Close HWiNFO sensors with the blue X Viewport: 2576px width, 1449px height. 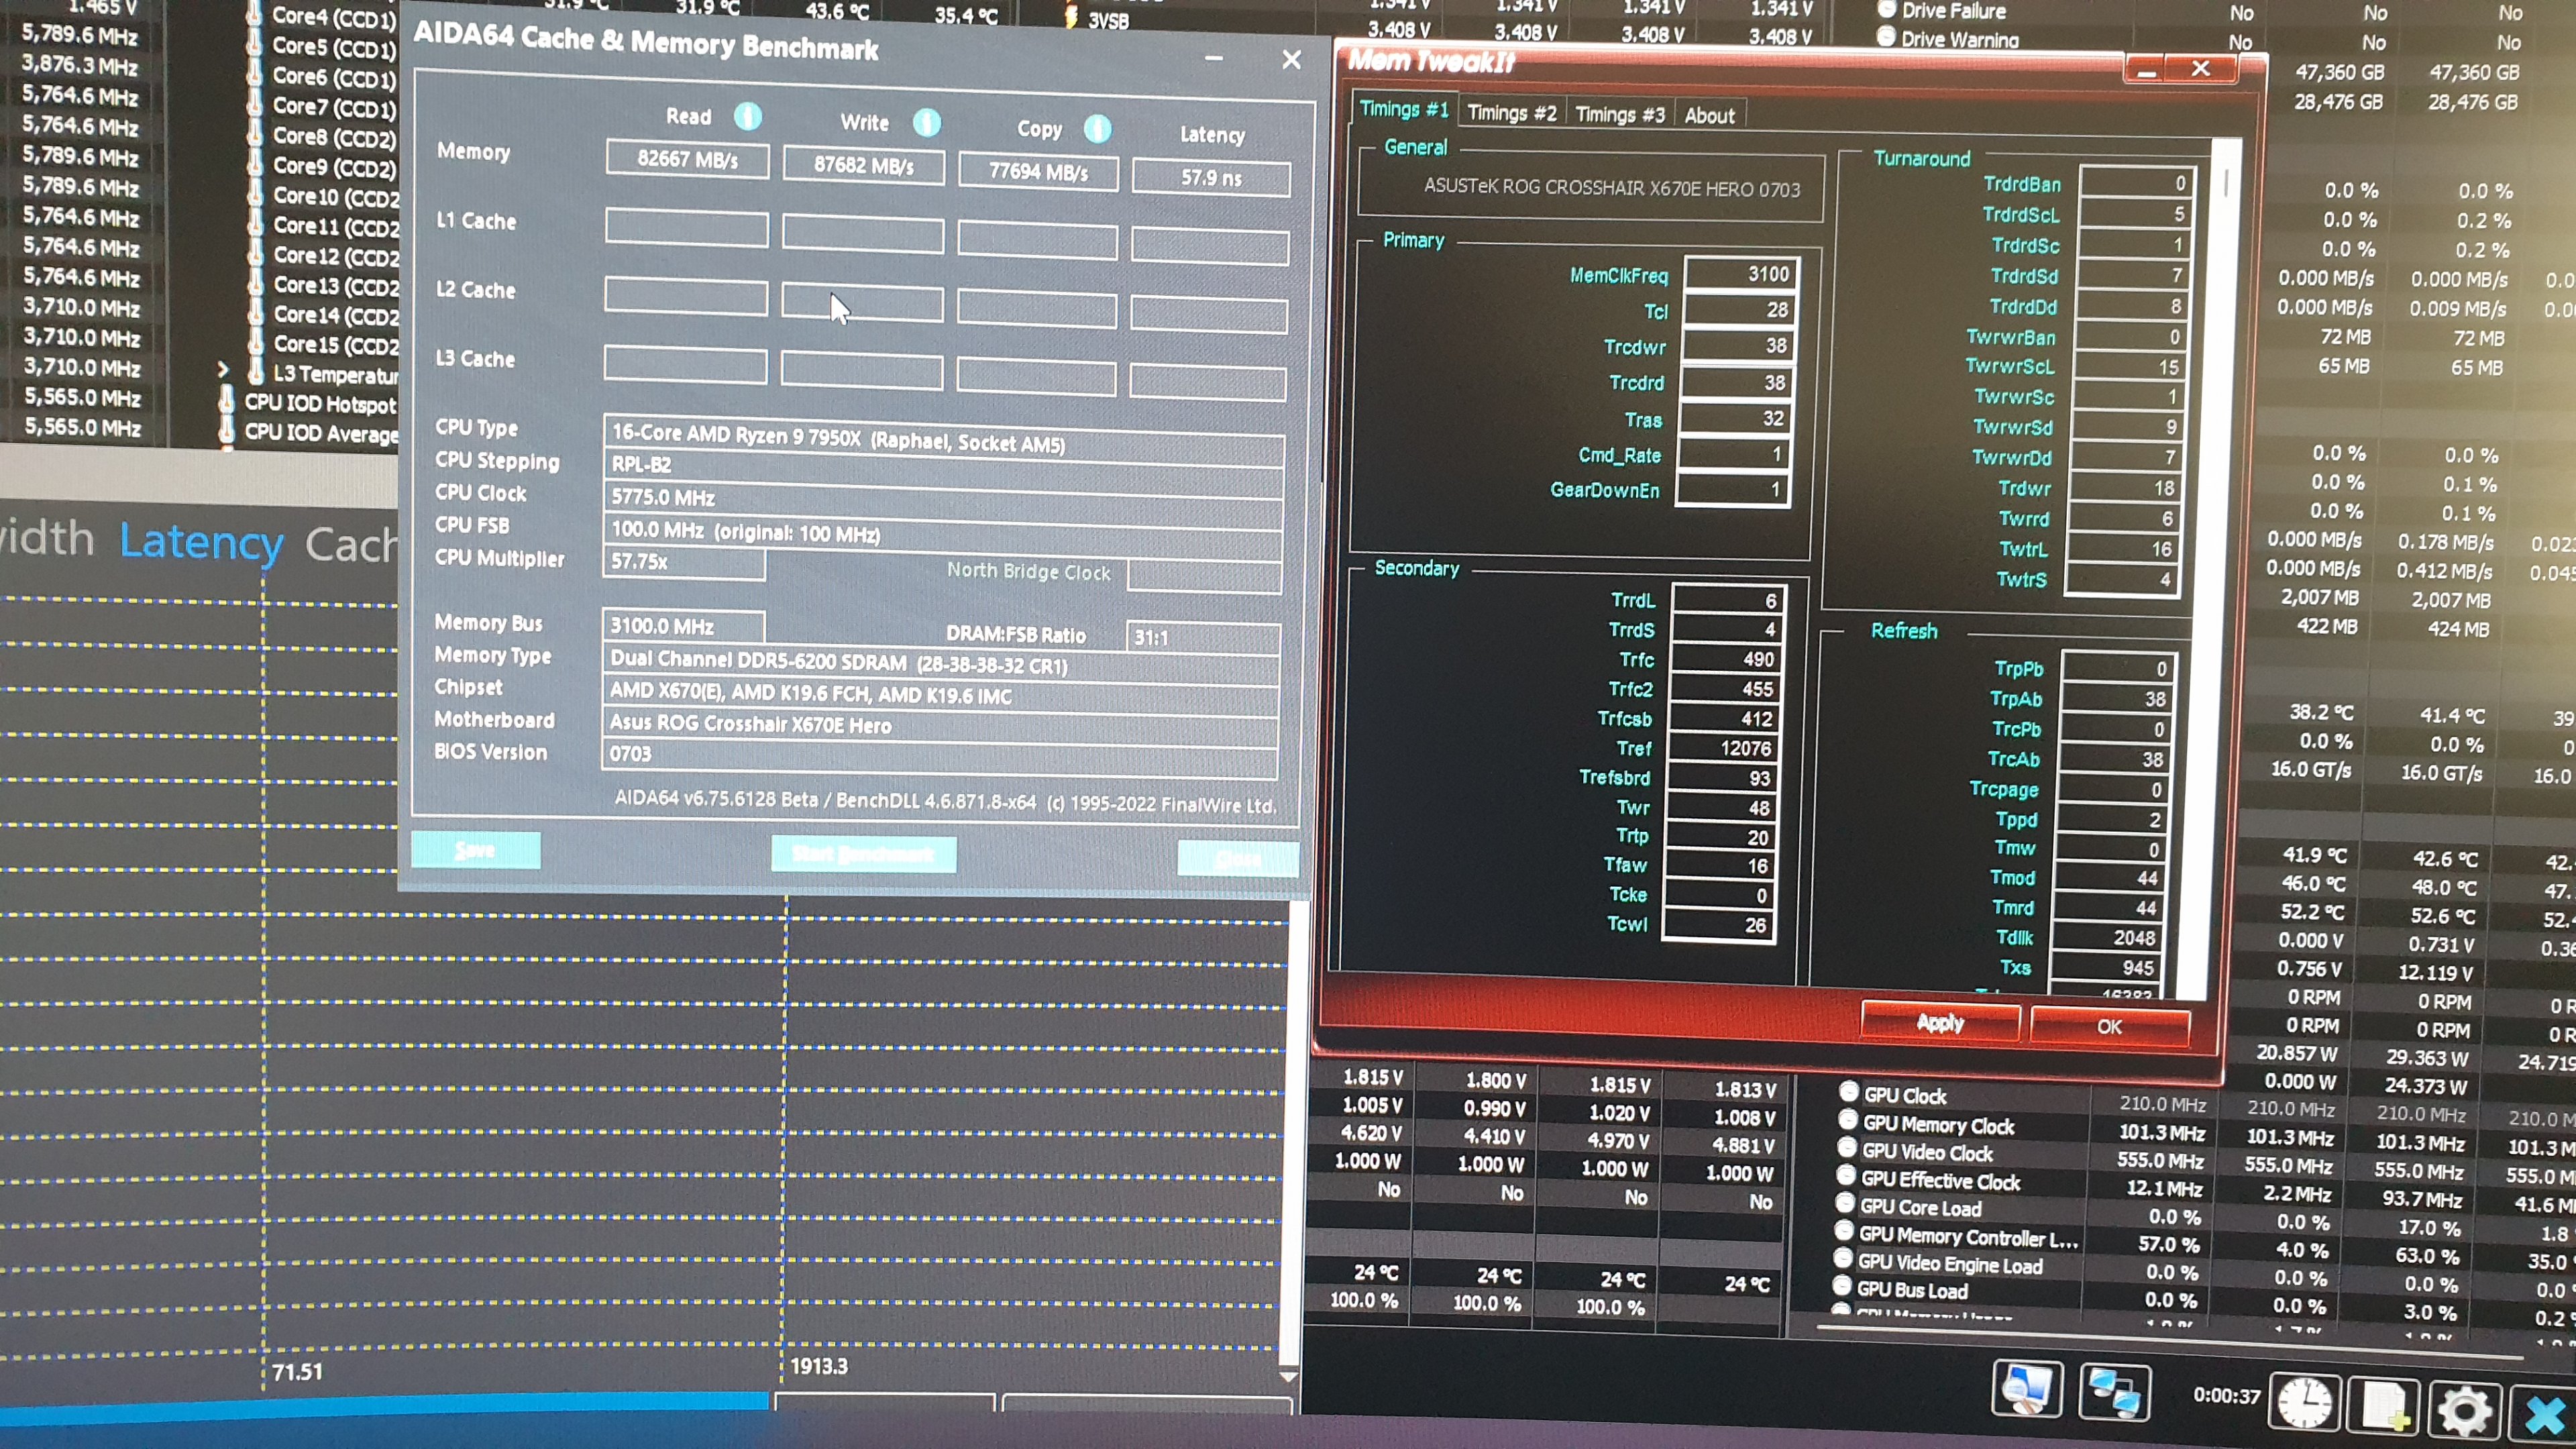click(x=2544, y=1414)
